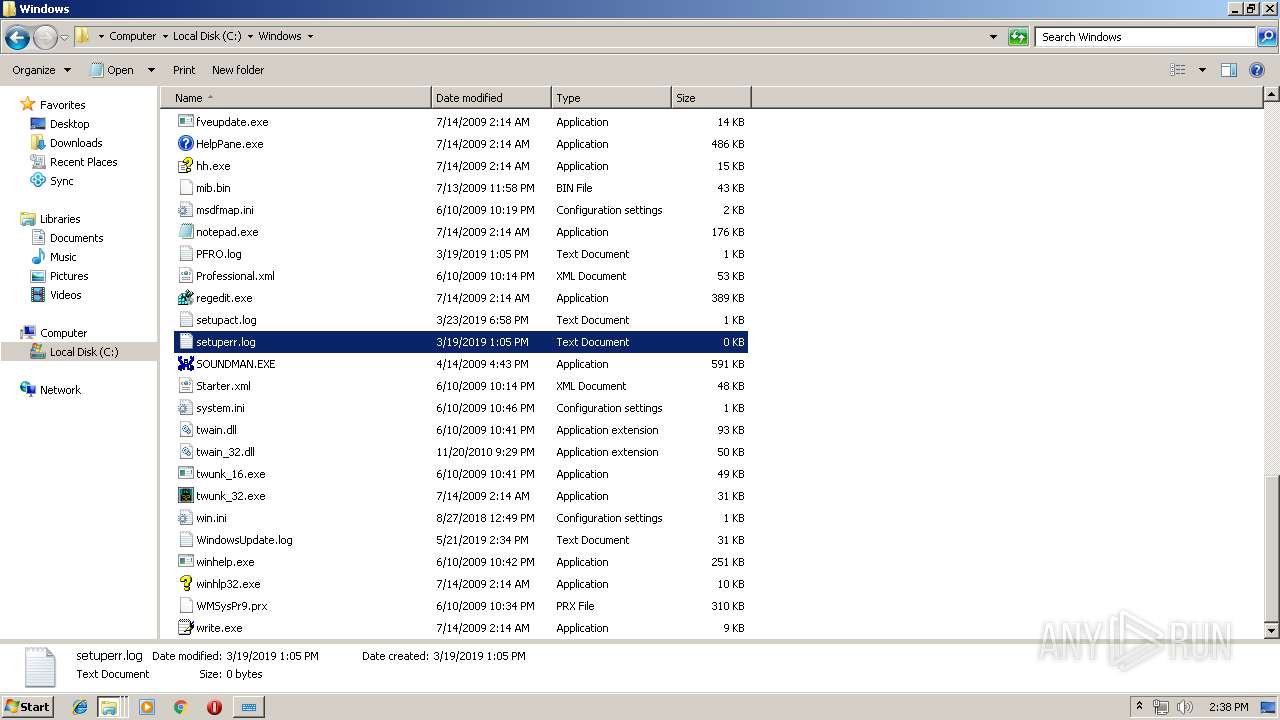Select the notepad.exe file icon
Image resolution: width=1280 pixels, height=720 pixels.
click(x=185, y=232)
